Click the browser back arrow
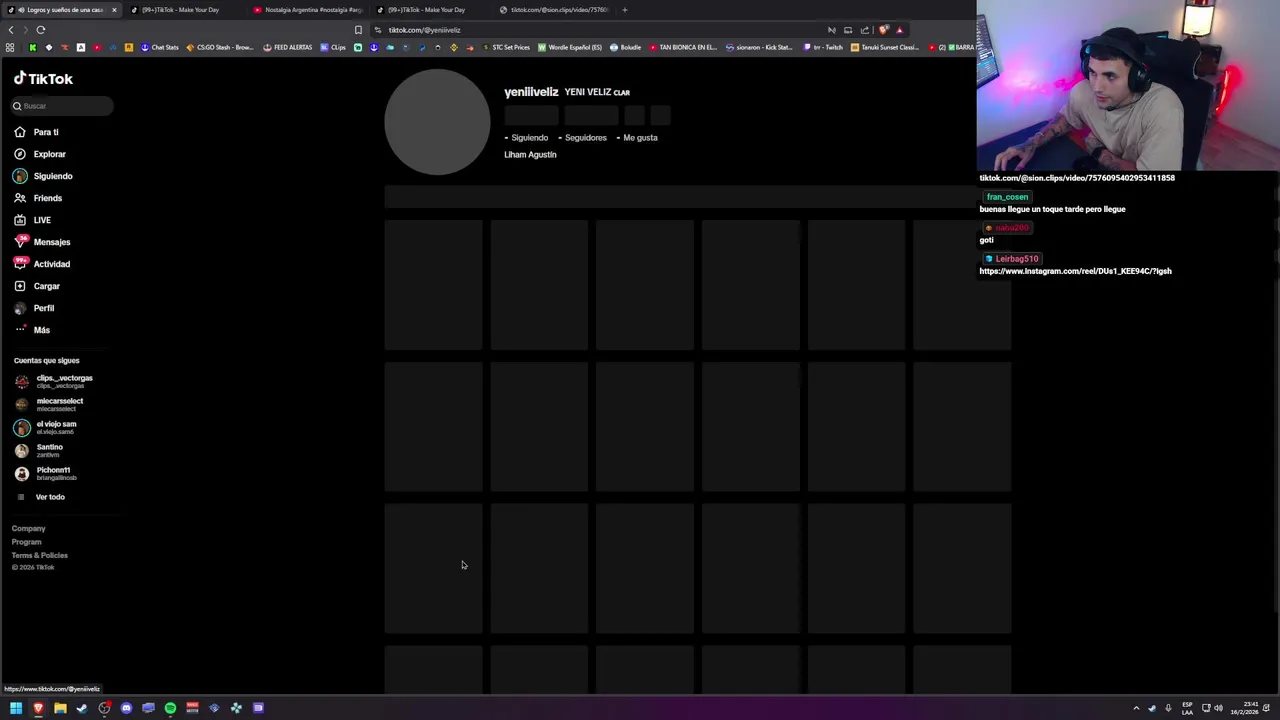 click(x=11, y=30)
